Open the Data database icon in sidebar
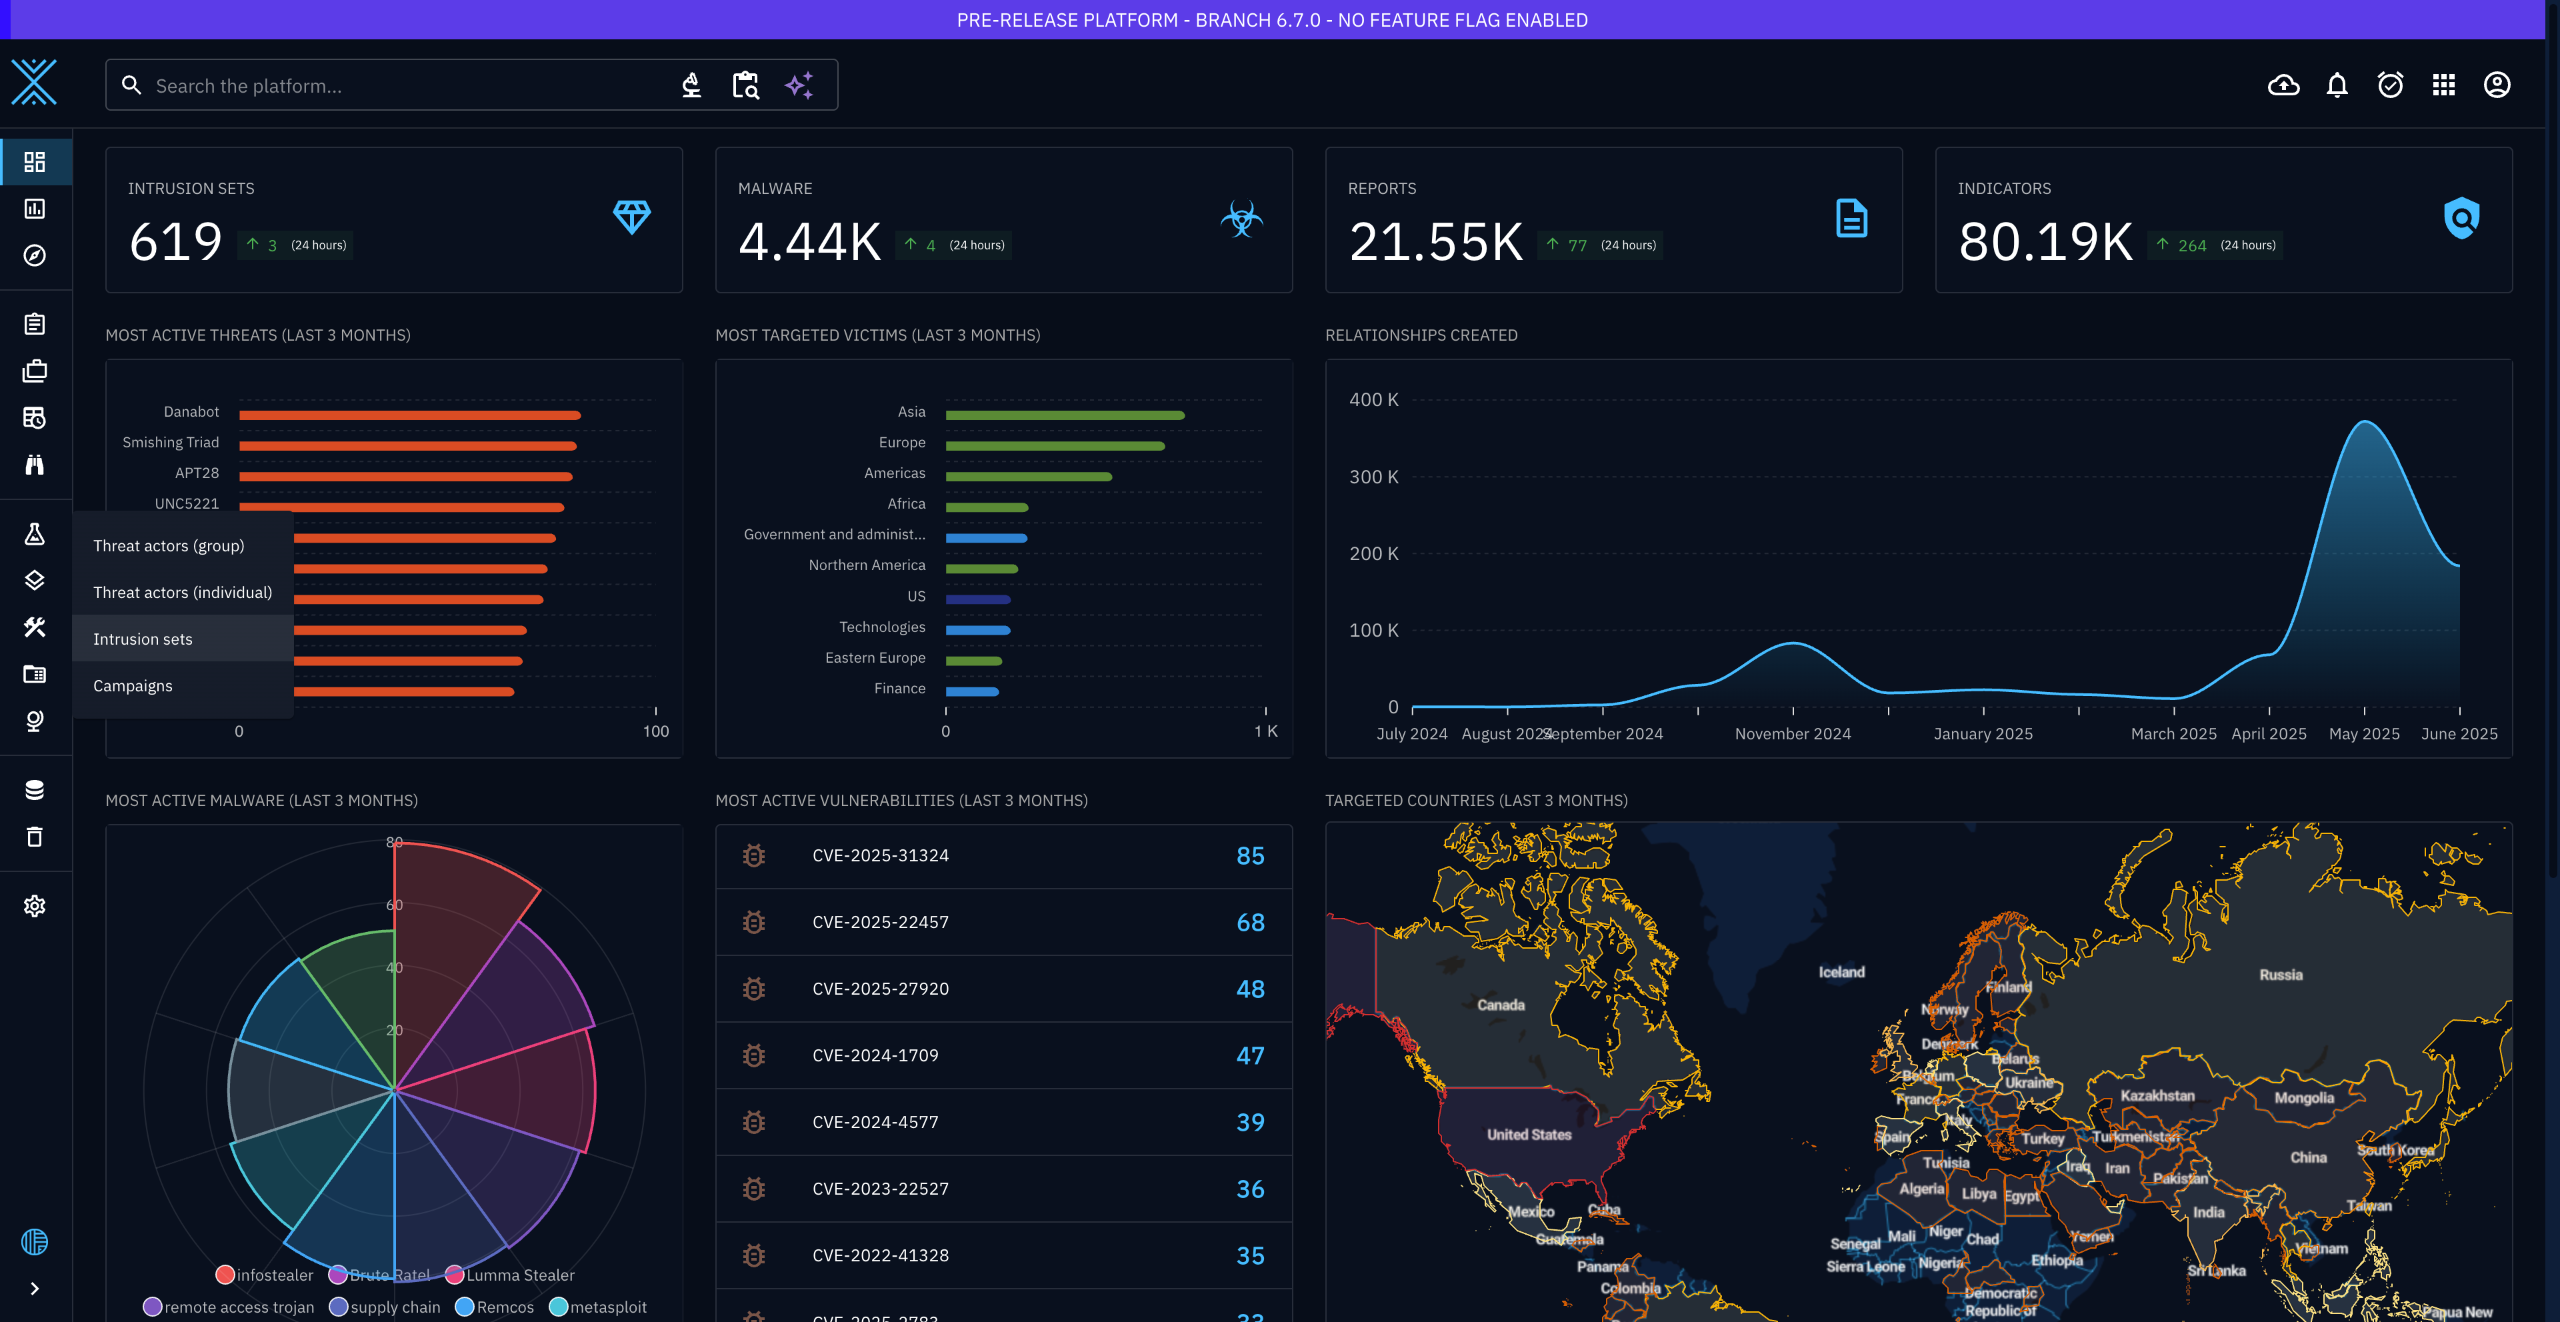Image resolution: width=2560 pixels, height=1322 pixels. click(35, 789)
